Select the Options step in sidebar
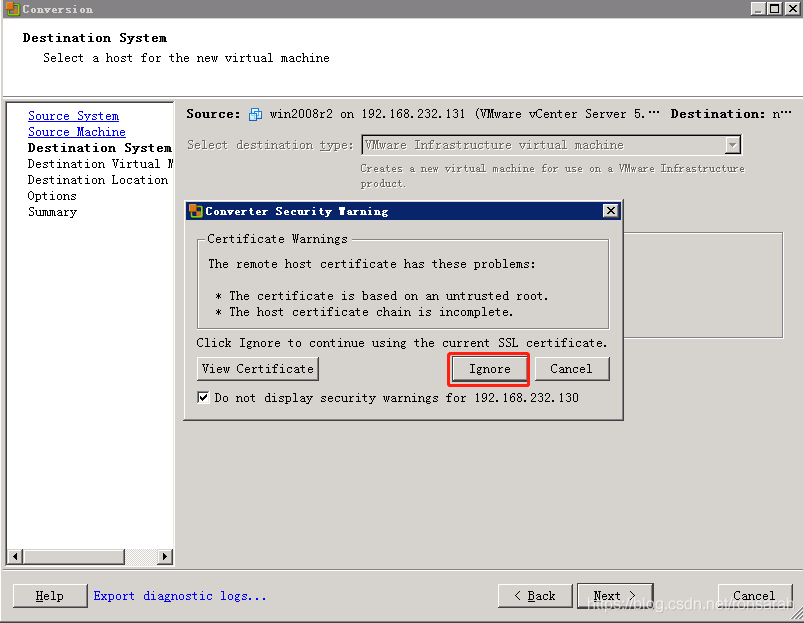This screenshot has height=623, width=804. [52, 196]
